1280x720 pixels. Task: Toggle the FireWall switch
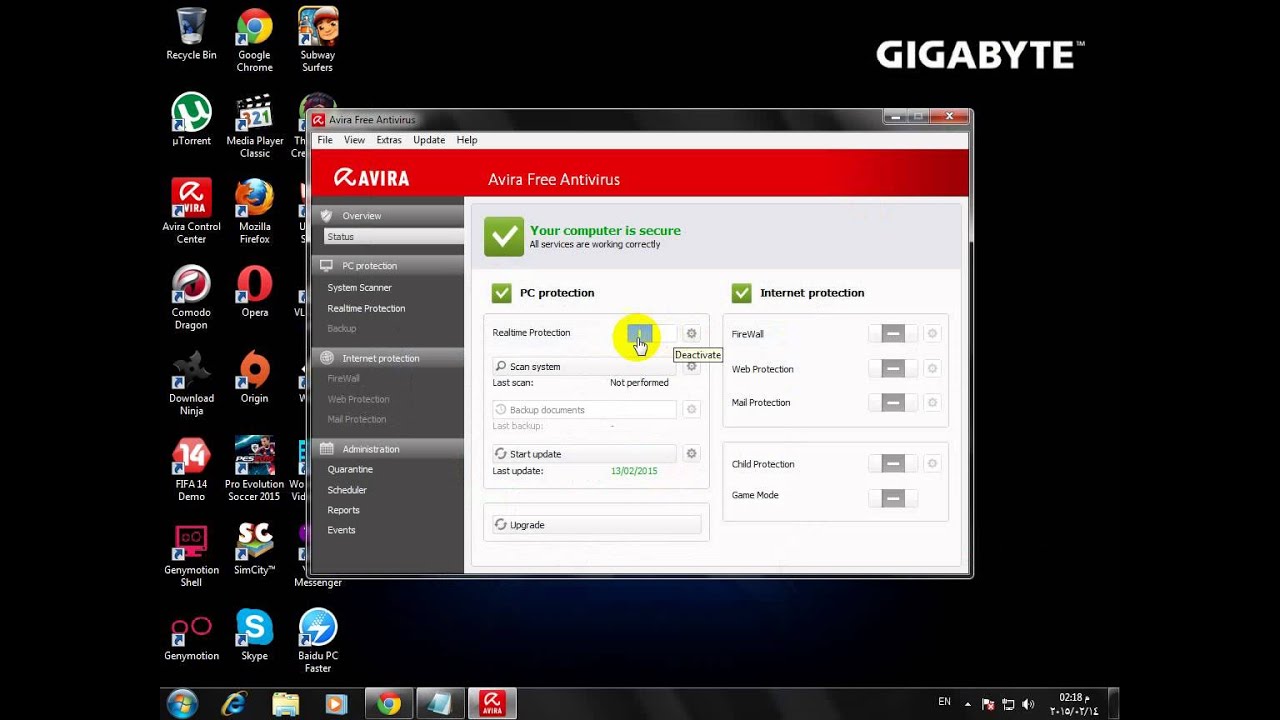pyautogui.click(x=893, y=334)
